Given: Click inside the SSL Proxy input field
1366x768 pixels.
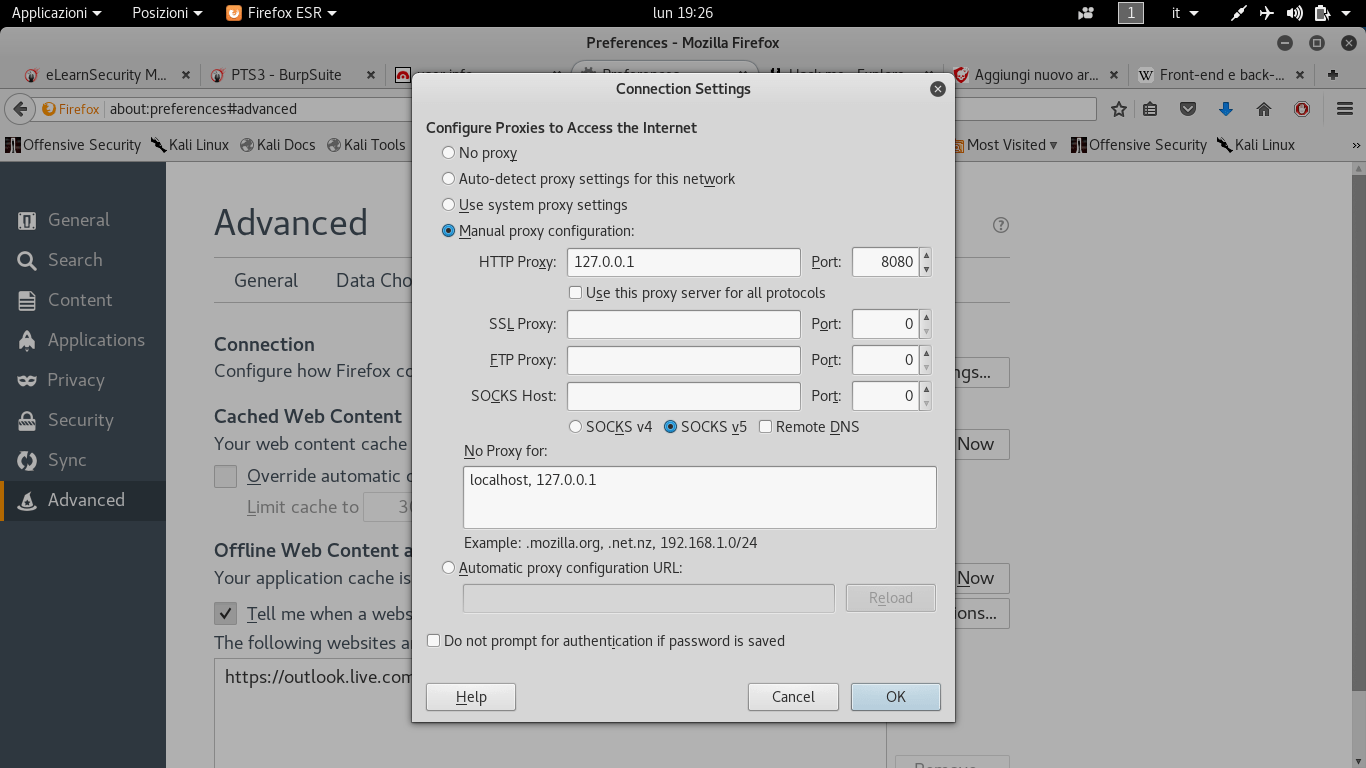Looking at the screenshot, I should pyautogui.click(x=683, y=324).
